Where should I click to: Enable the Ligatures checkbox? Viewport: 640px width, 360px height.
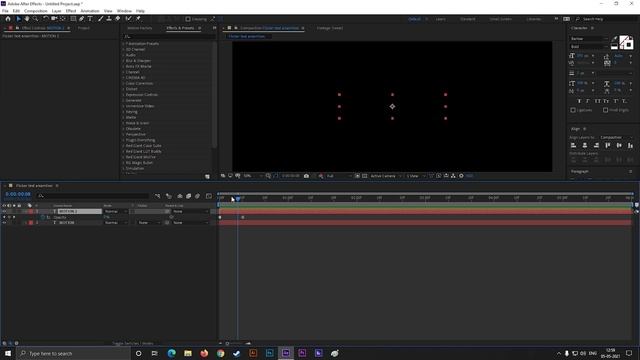pyautogui.click(x=573, y=110)
